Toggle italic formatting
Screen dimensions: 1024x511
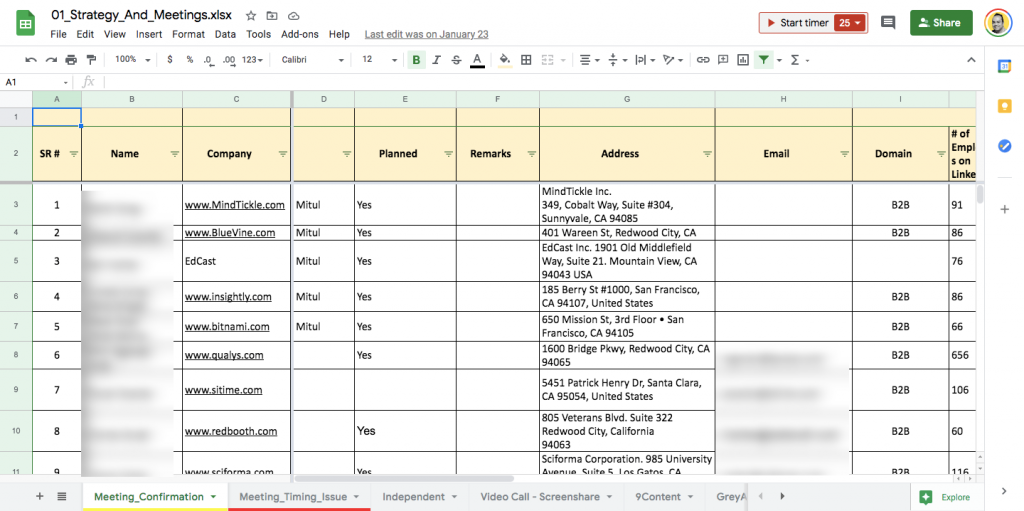click(x=436, y=59)
